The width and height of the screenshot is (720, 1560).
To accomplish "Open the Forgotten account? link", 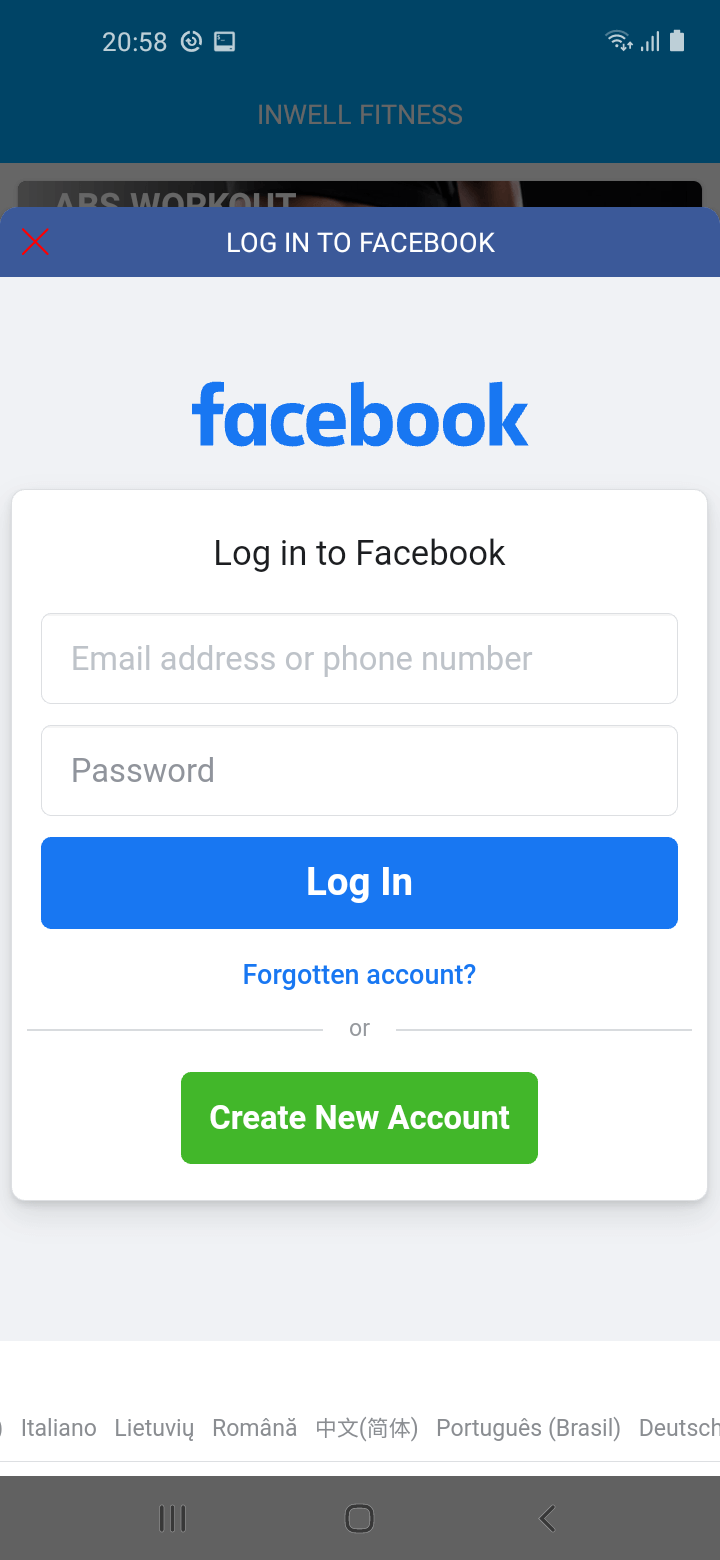I will pyautogui.click(x=359, y=974).
